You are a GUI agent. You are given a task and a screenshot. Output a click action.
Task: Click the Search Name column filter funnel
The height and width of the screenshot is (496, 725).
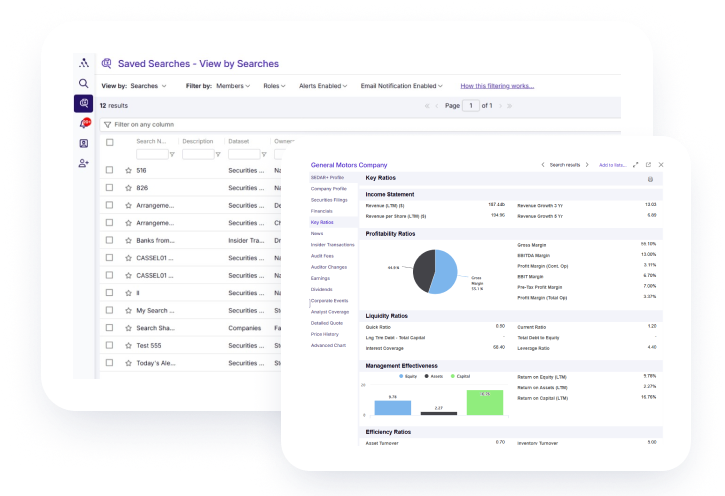[x=172, y=154]
